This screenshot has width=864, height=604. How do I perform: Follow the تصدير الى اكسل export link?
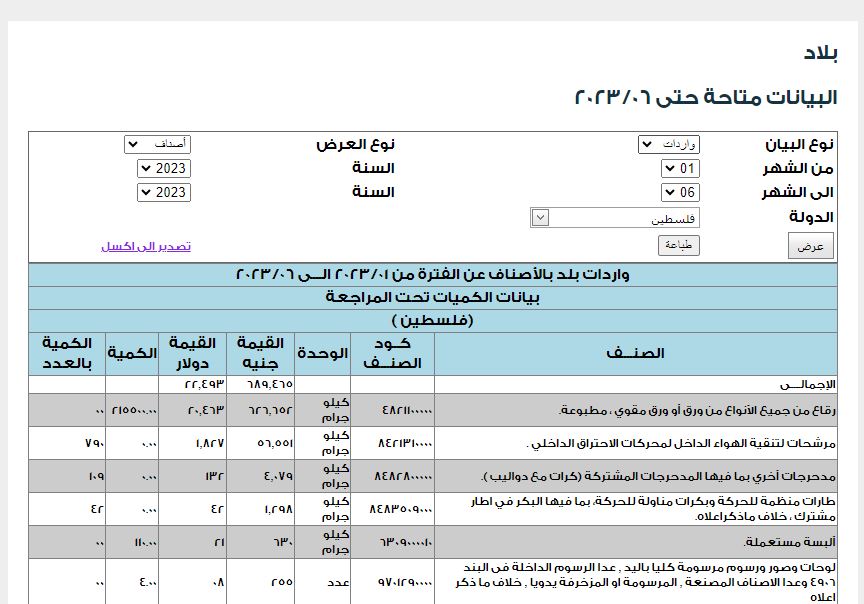(146, 246)
